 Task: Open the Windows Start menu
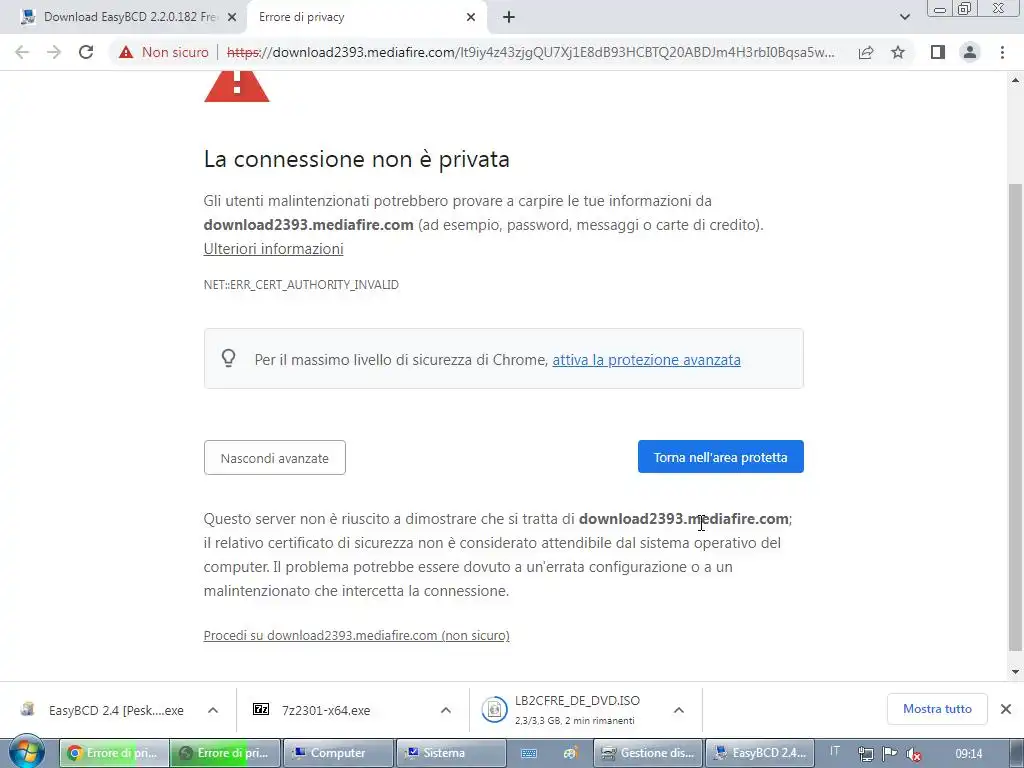(26, 752)
